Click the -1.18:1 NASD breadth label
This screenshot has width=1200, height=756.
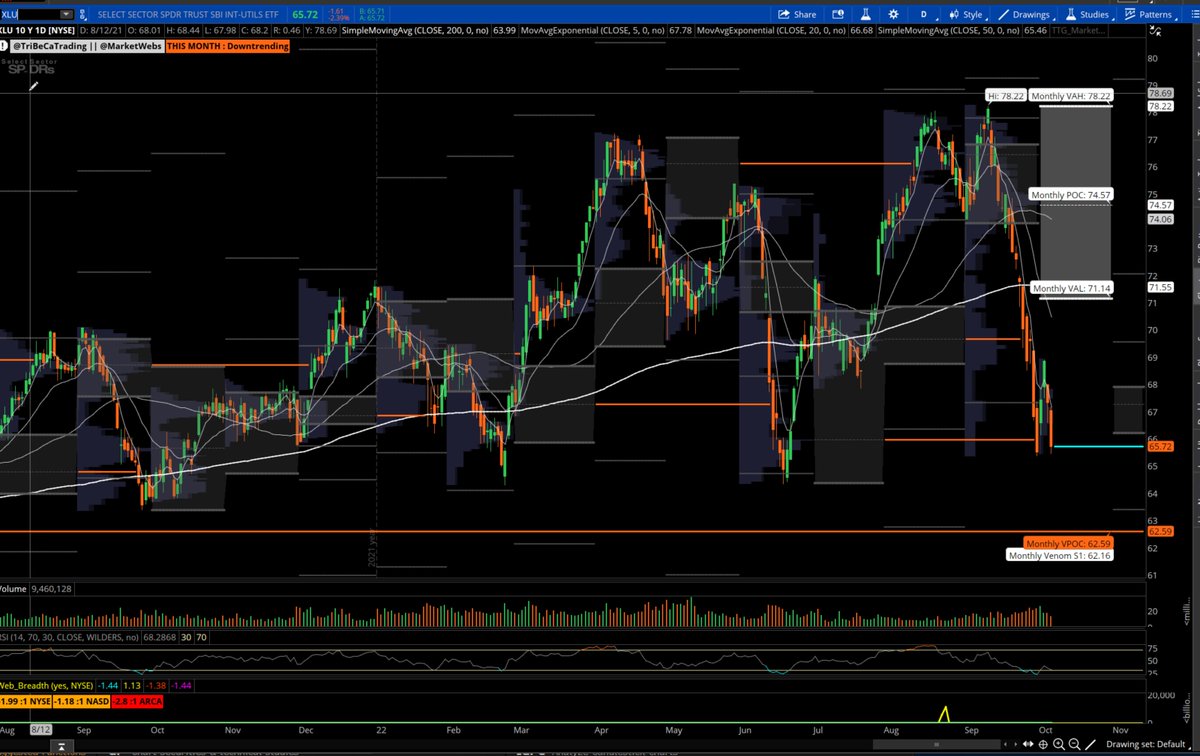coord(80,702)
